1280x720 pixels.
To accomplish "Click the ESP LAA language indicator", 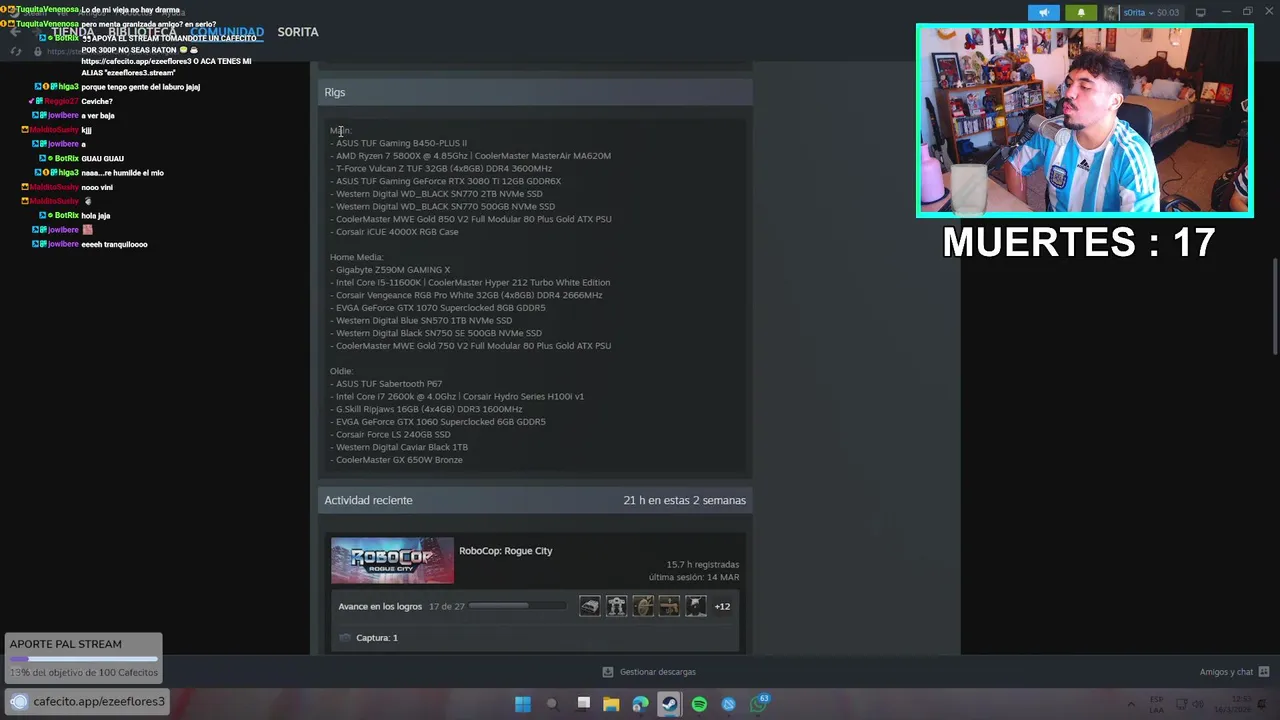I will coord(1157,704).
